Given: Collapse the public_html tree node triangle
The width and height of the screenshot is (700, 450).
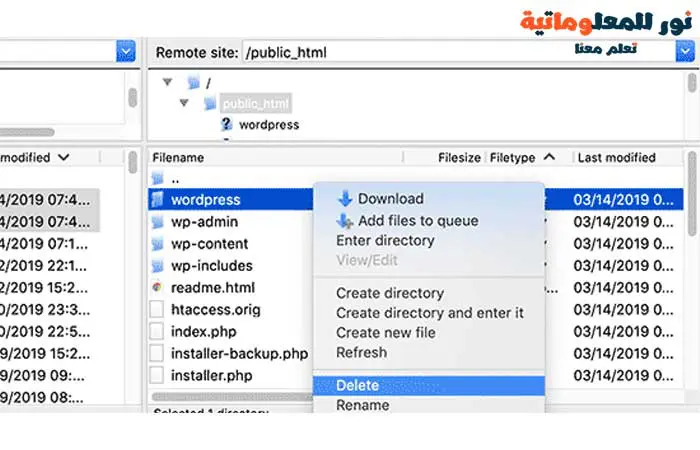Looking at the screenshot, I should coord(184,103).
